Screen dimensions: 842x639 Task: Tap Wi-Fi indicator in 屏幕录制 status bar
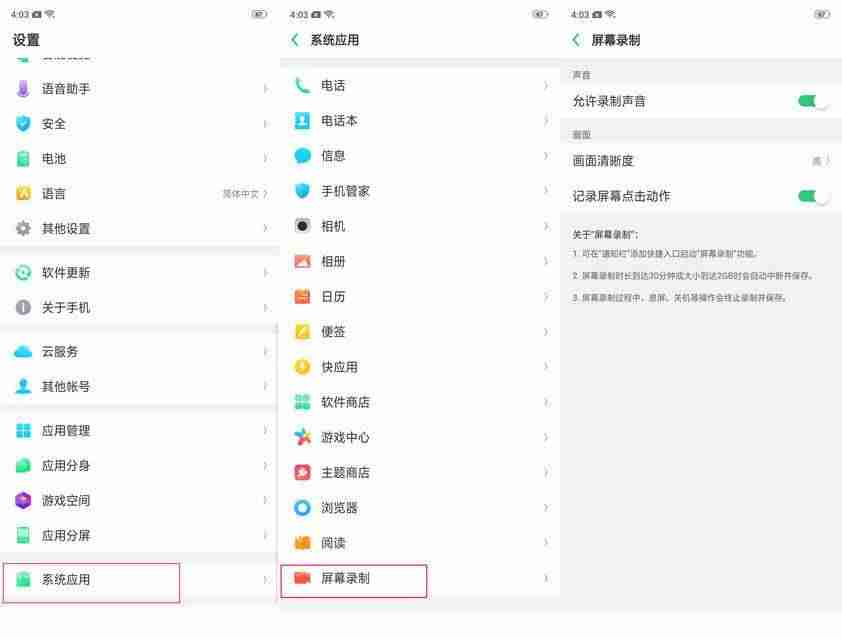611,14
